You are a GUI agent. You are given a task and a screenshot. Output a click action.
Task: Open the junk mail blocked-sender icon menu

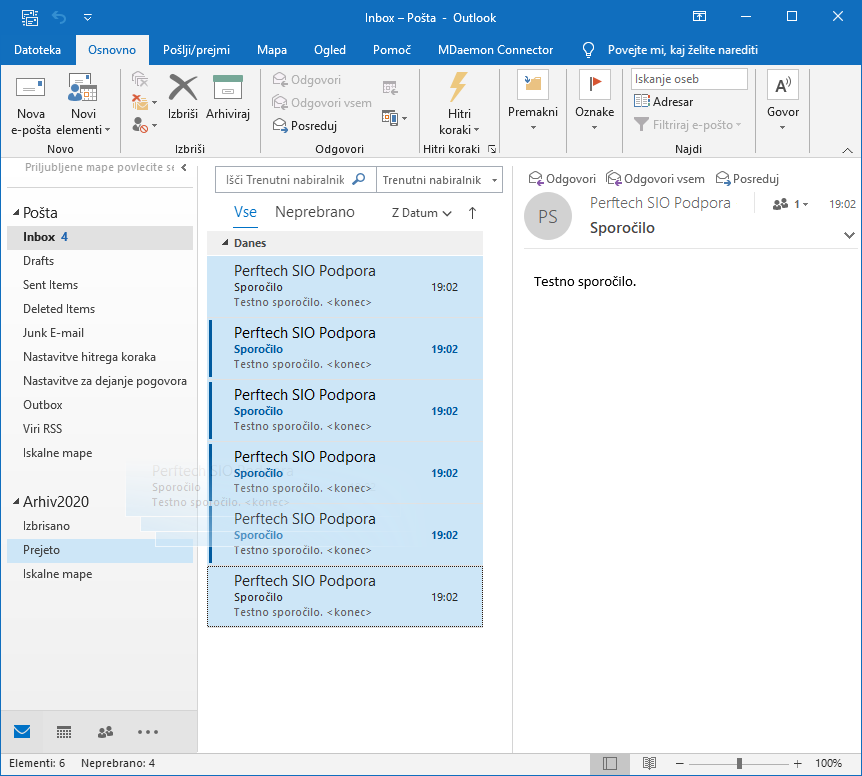[144, 125]
